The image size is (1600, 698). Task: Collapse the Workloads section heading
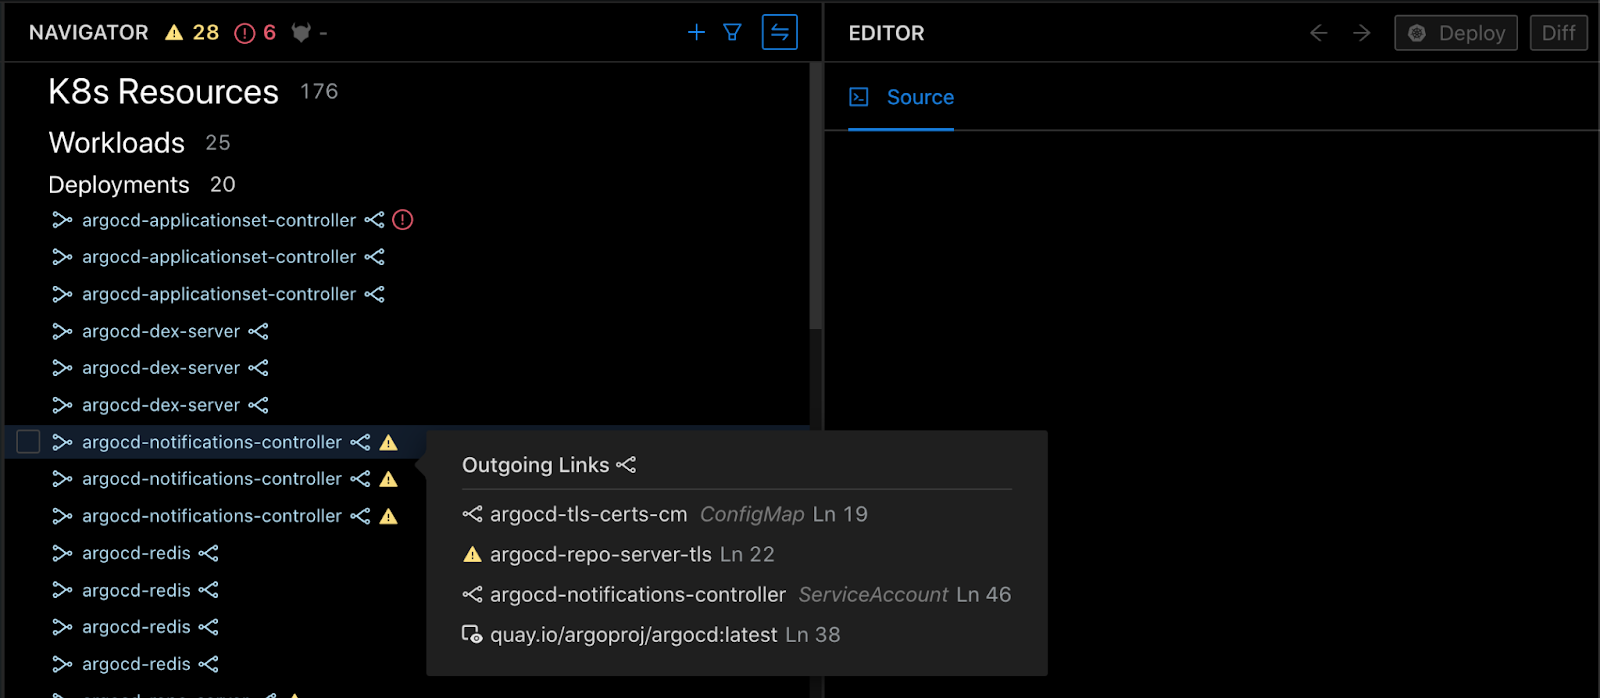point(117,143)
